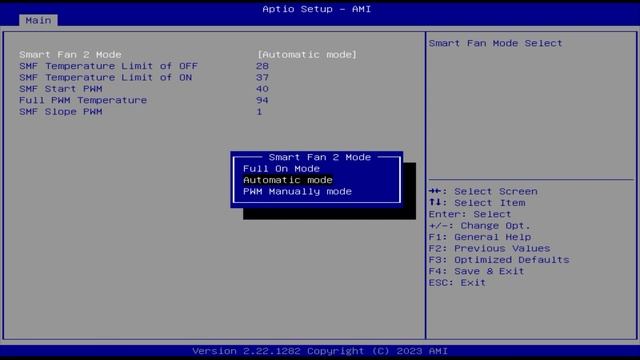Click the Select Item arrow keys hint
Image resolution: width=640 pixels, height=360 pixels.
(477, 203)
